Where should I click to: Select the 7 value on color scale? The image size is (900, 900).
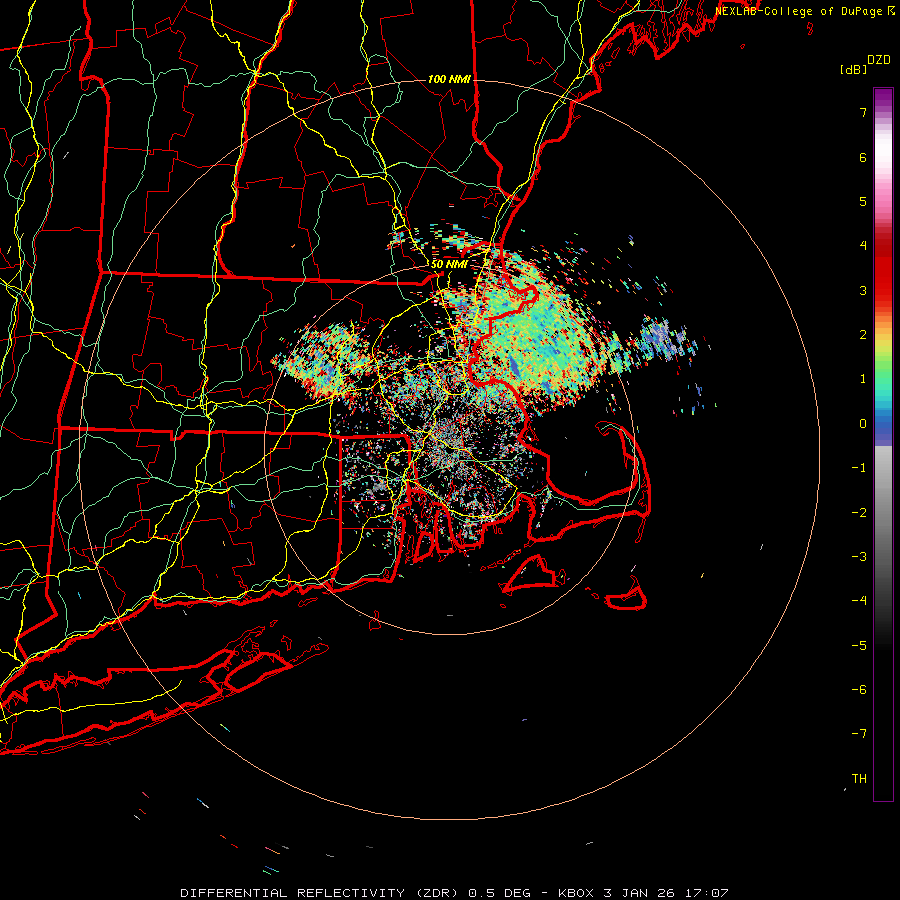[863, 112]
